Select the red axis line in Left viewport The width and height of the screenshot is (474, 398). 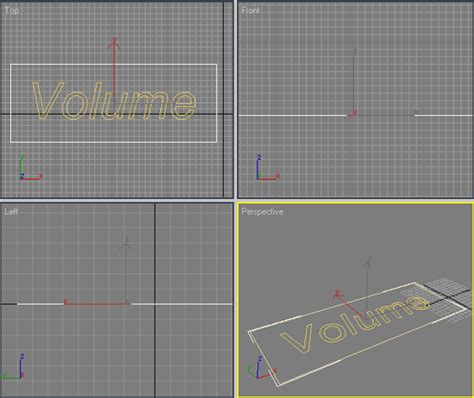[97, 304]
